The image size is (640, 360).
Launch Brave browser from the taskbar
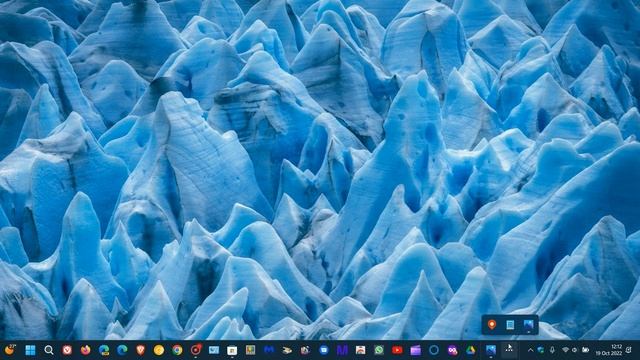pos(140,350)
